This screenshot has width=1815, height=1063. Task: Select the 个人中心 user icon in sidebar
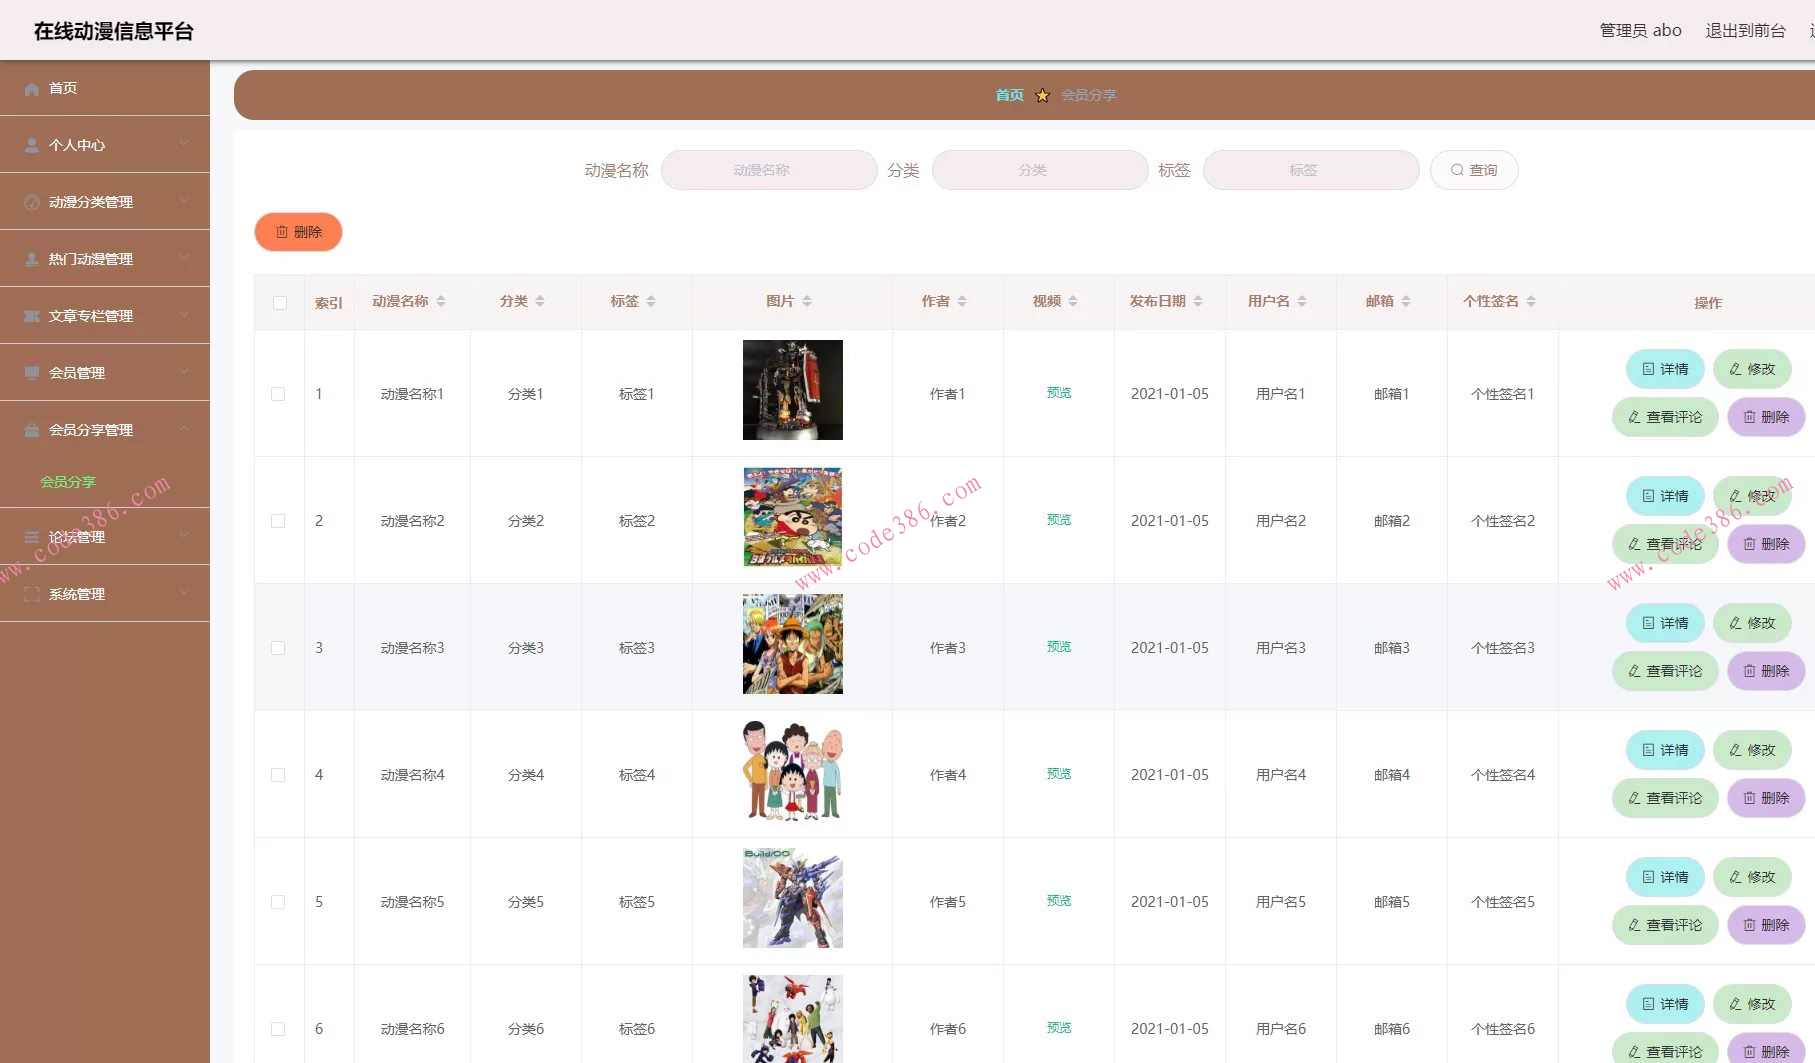coord(31,144)
